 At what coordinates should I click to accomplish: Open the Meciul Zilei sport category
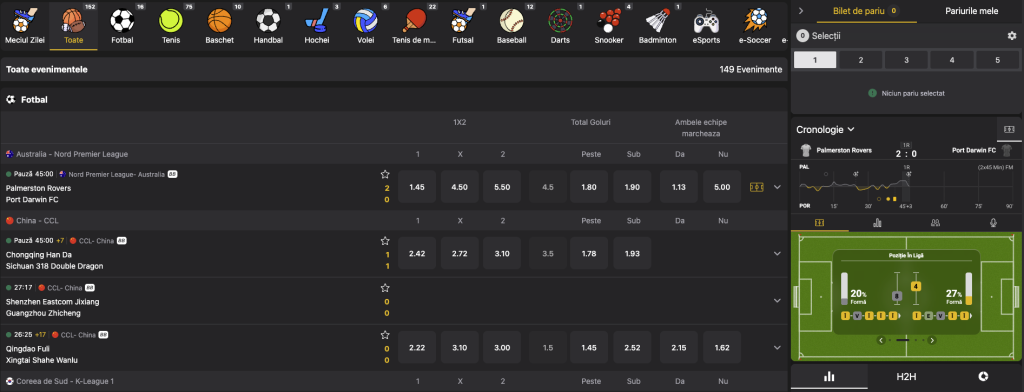pyautogui.click(x=25, y=25)
